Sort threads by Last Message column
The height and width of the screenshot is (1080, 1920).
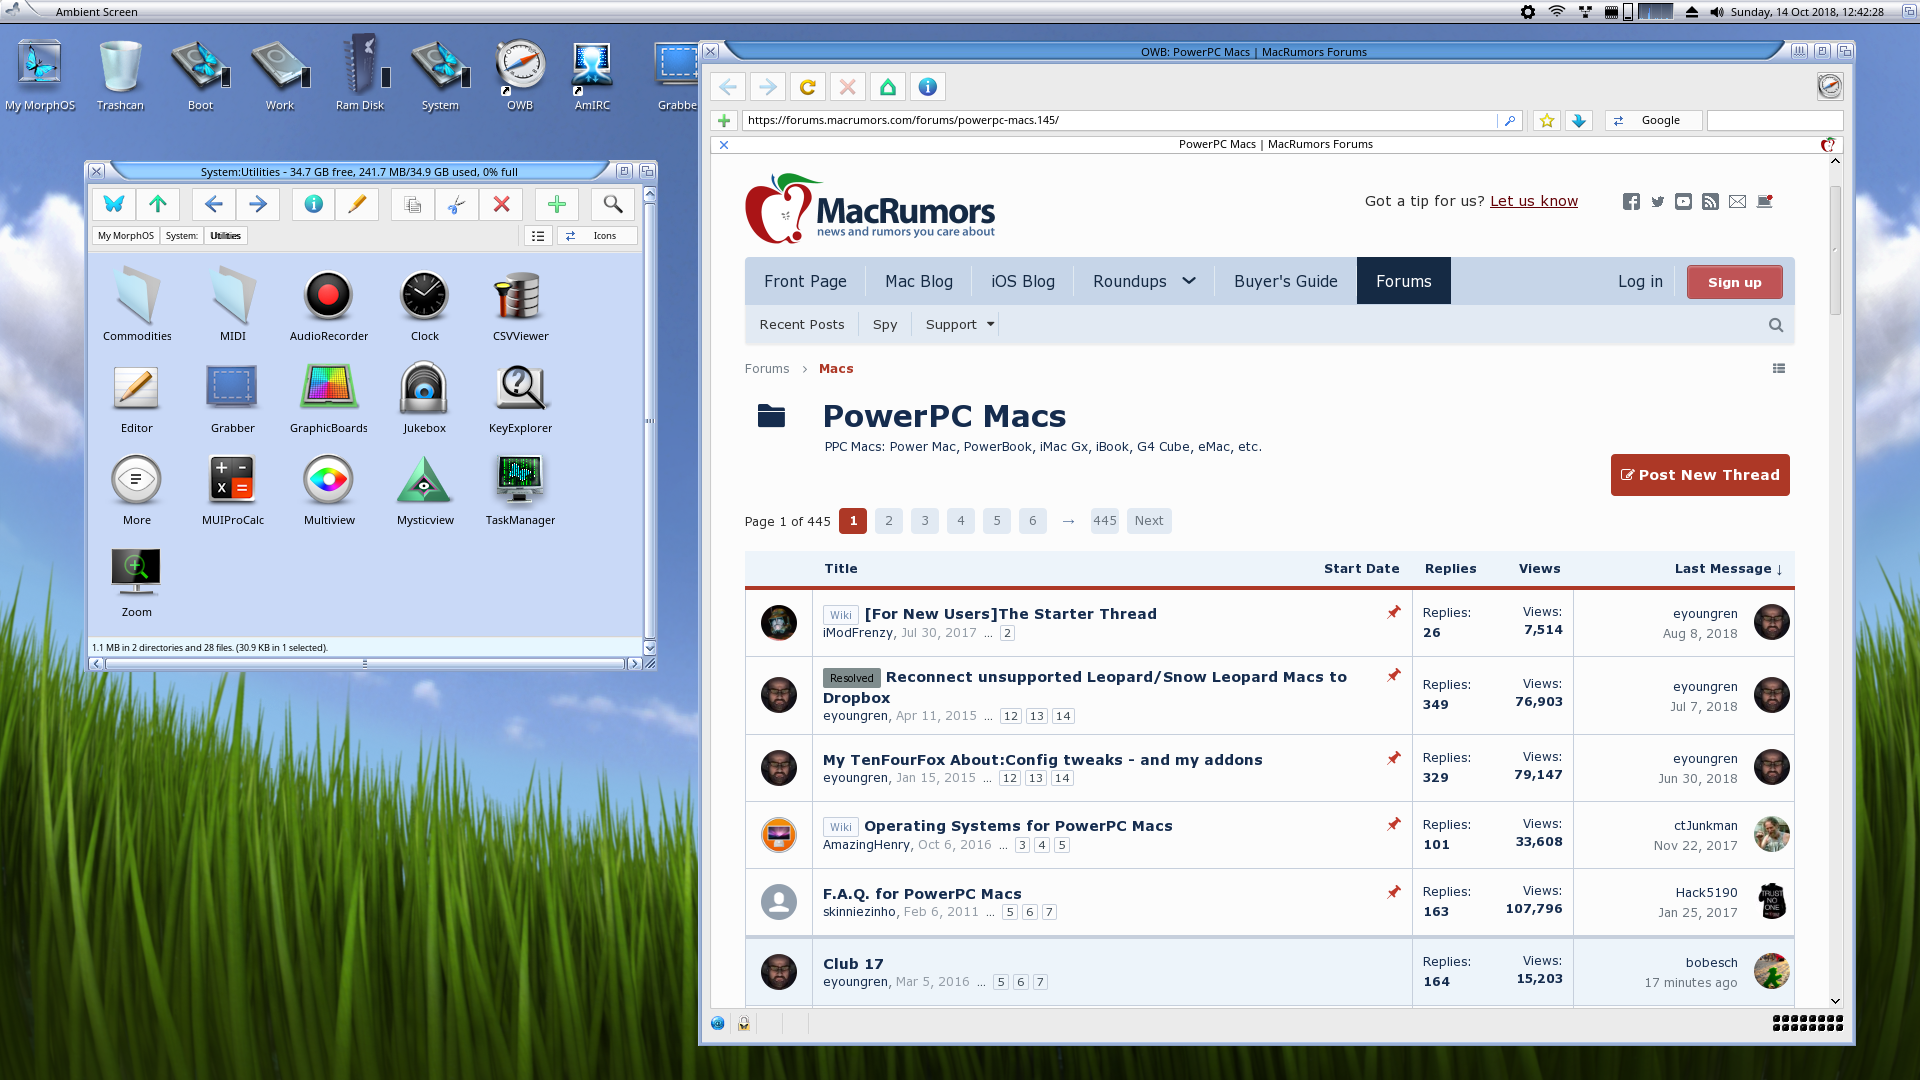(x=1728, y=569)
